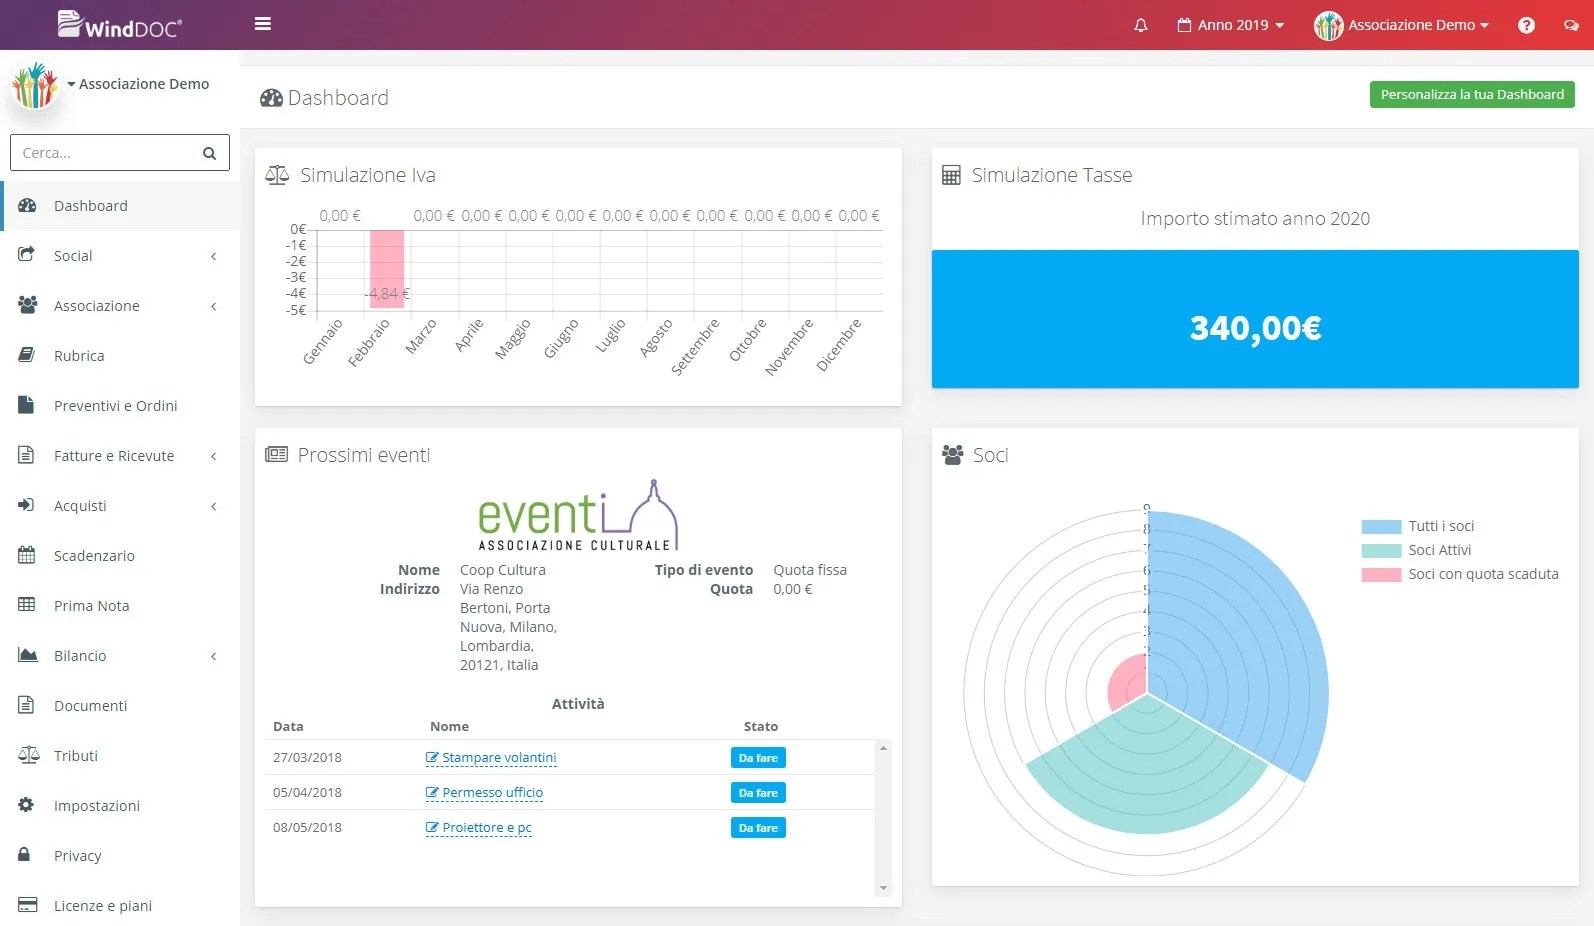Click the February bar in Iva chart
The height and width of the screenshot is (926, 1594).
pos(387,269)
